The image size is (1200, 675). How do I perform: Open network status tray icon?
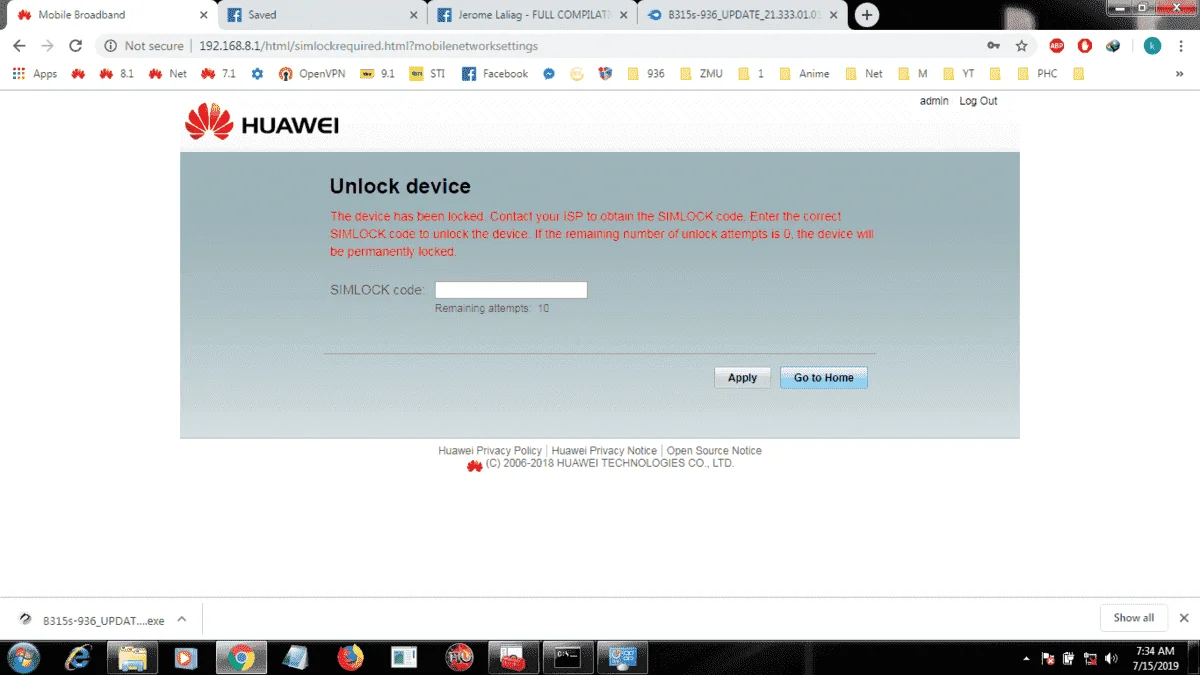coord(1089,658)
